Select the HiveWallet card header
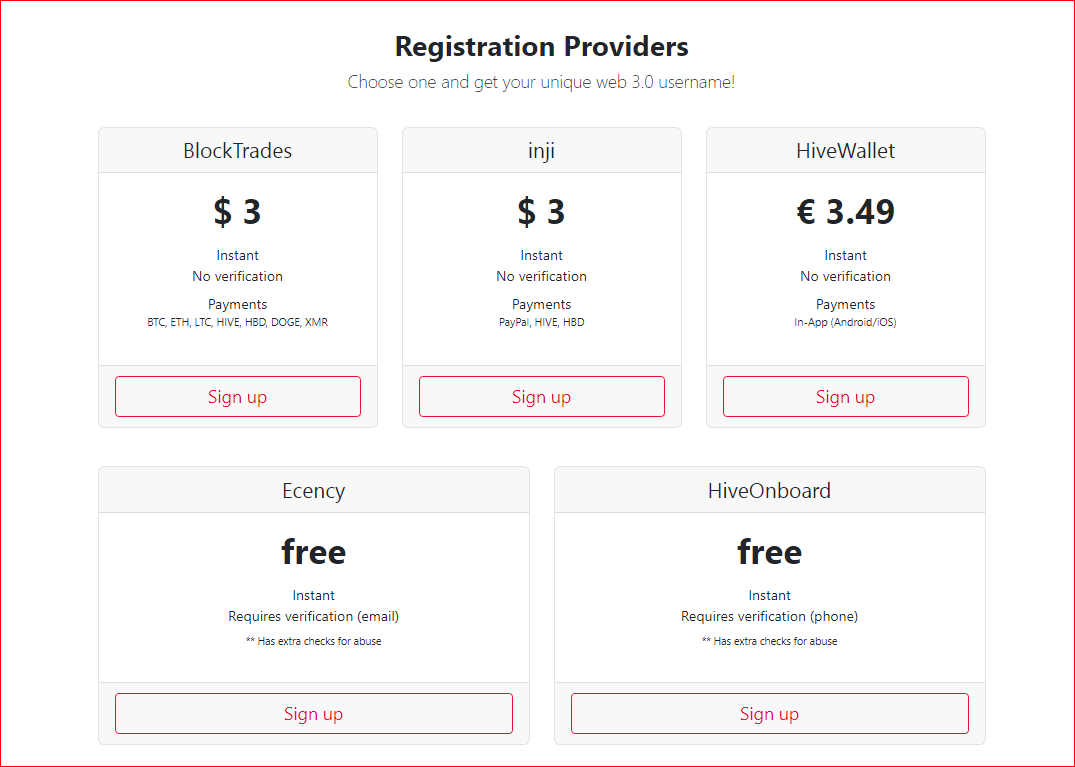This screenshot has width=1075, height=767. tap(845, 151)
